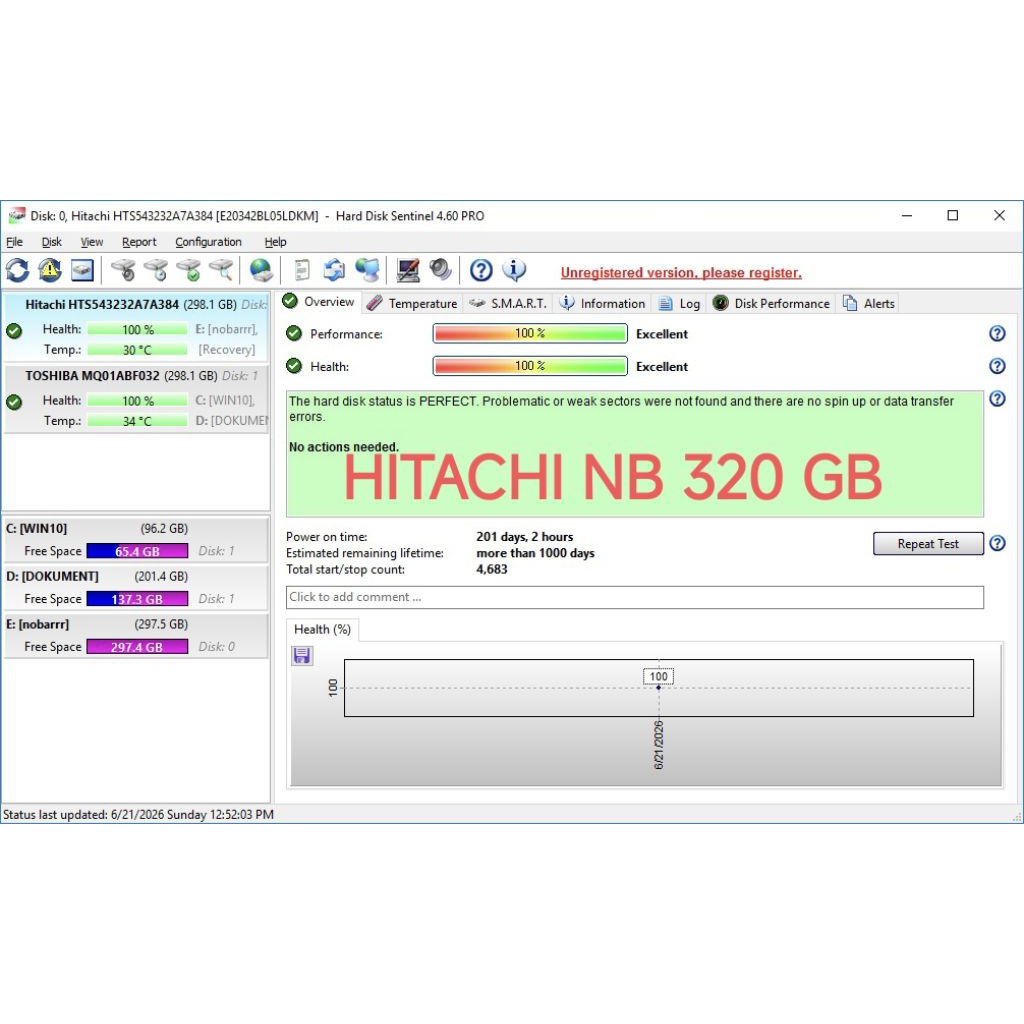Click the help icon beside Performance row

click(997, 334)
